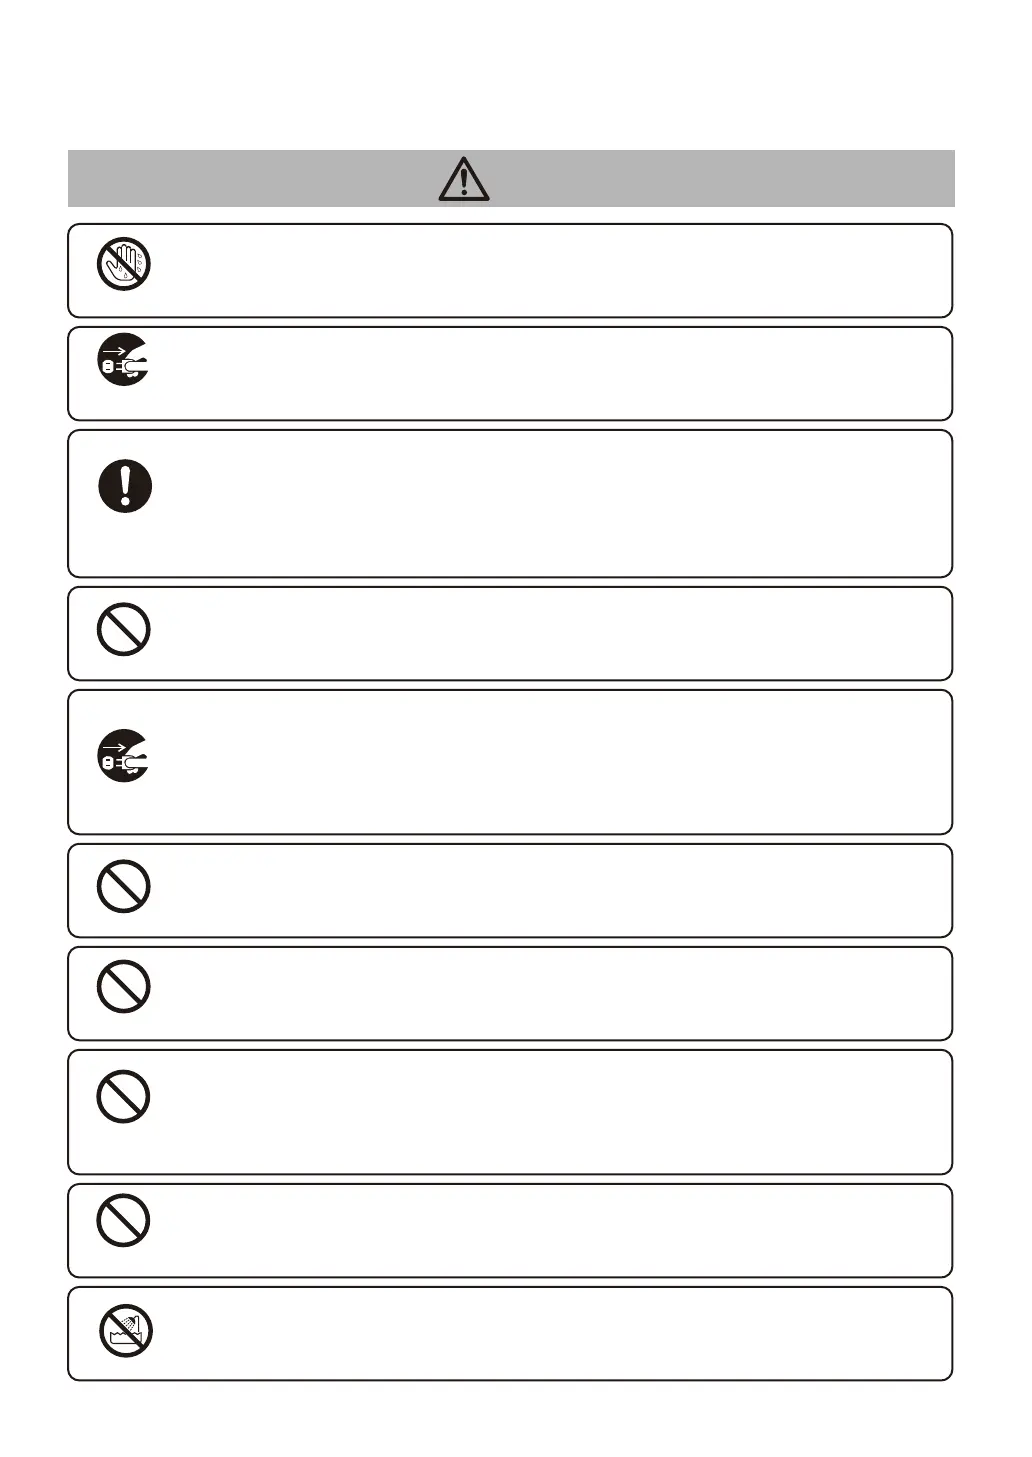Click the no water splash icon in the last box

[126, 1331]
